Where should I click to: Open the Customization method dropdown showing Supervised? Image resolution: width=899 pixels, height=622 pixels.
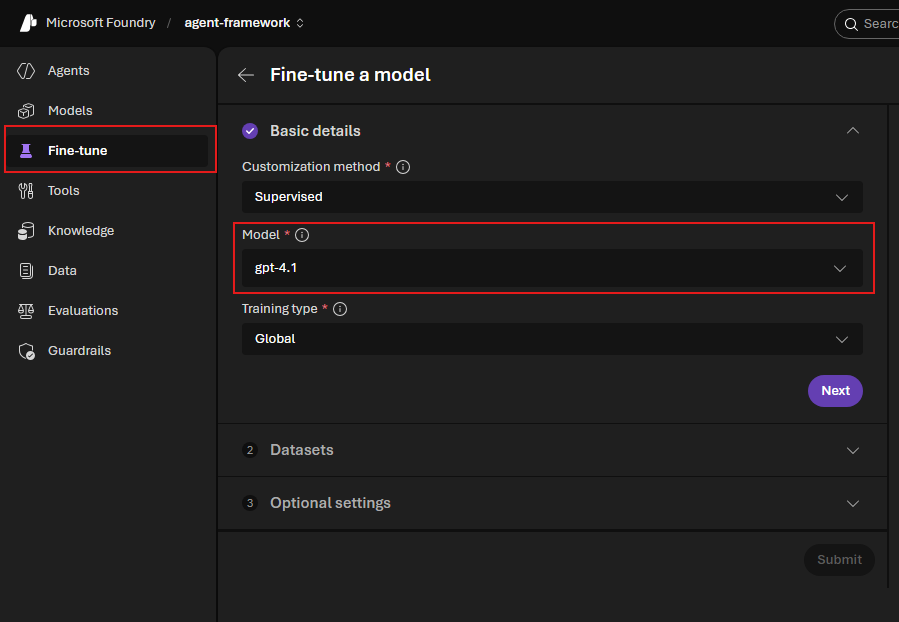(x=551, y=197)
